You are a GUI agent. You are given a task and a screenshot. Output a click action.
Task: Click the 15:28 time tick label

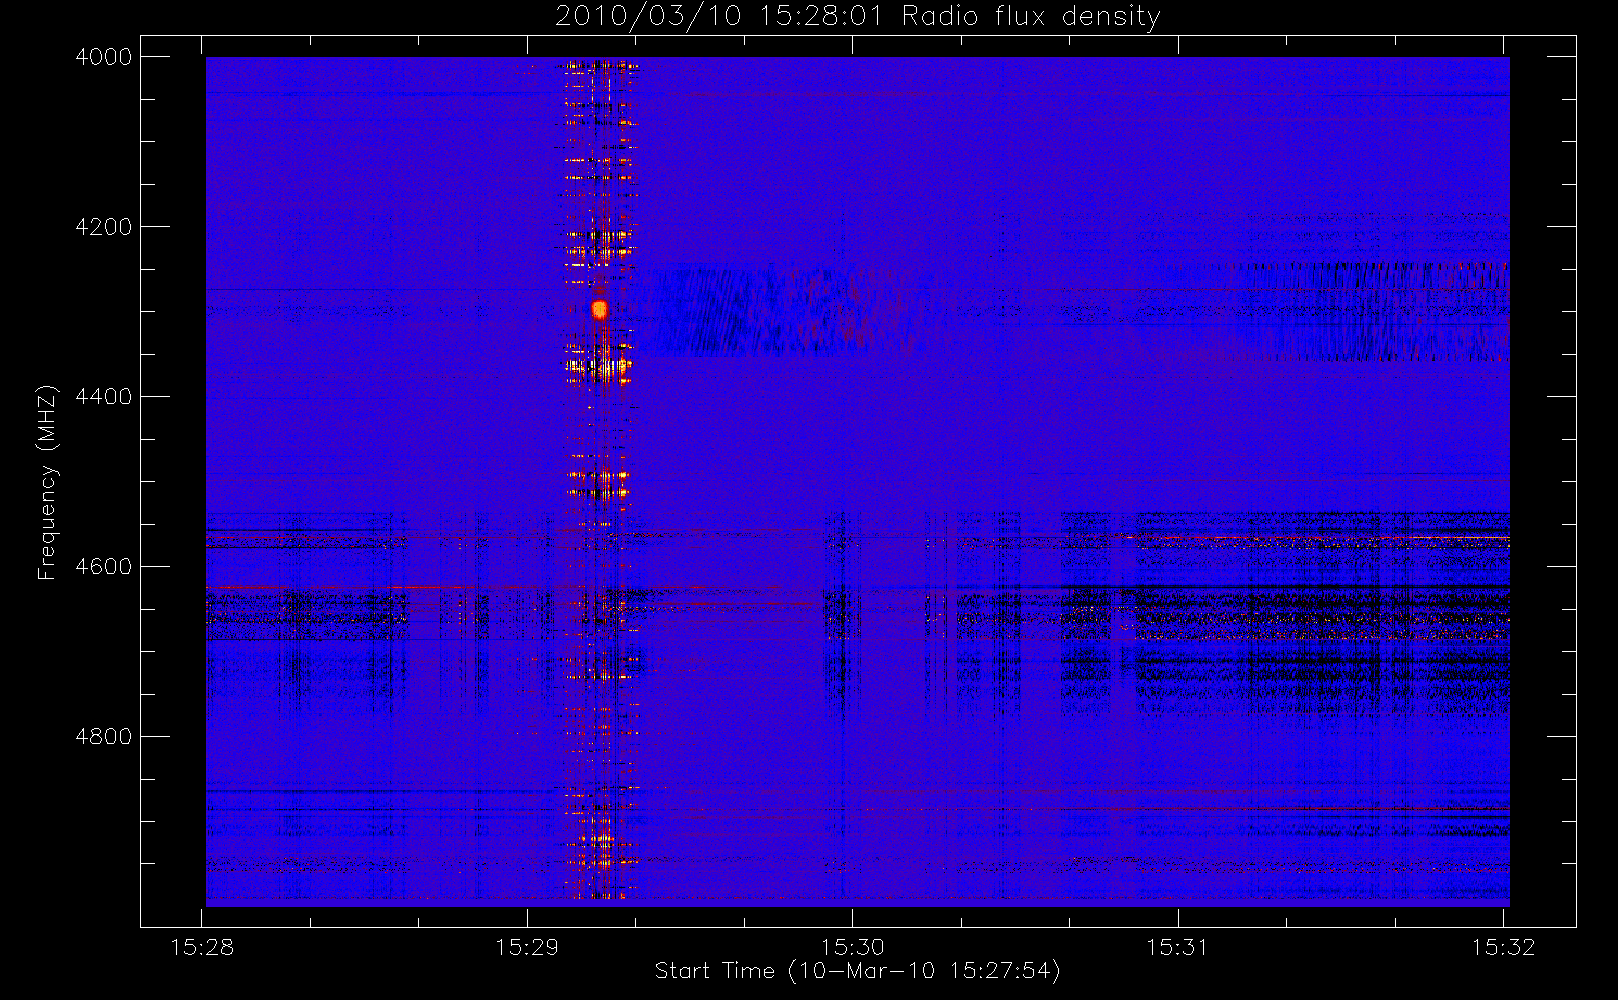203,947
